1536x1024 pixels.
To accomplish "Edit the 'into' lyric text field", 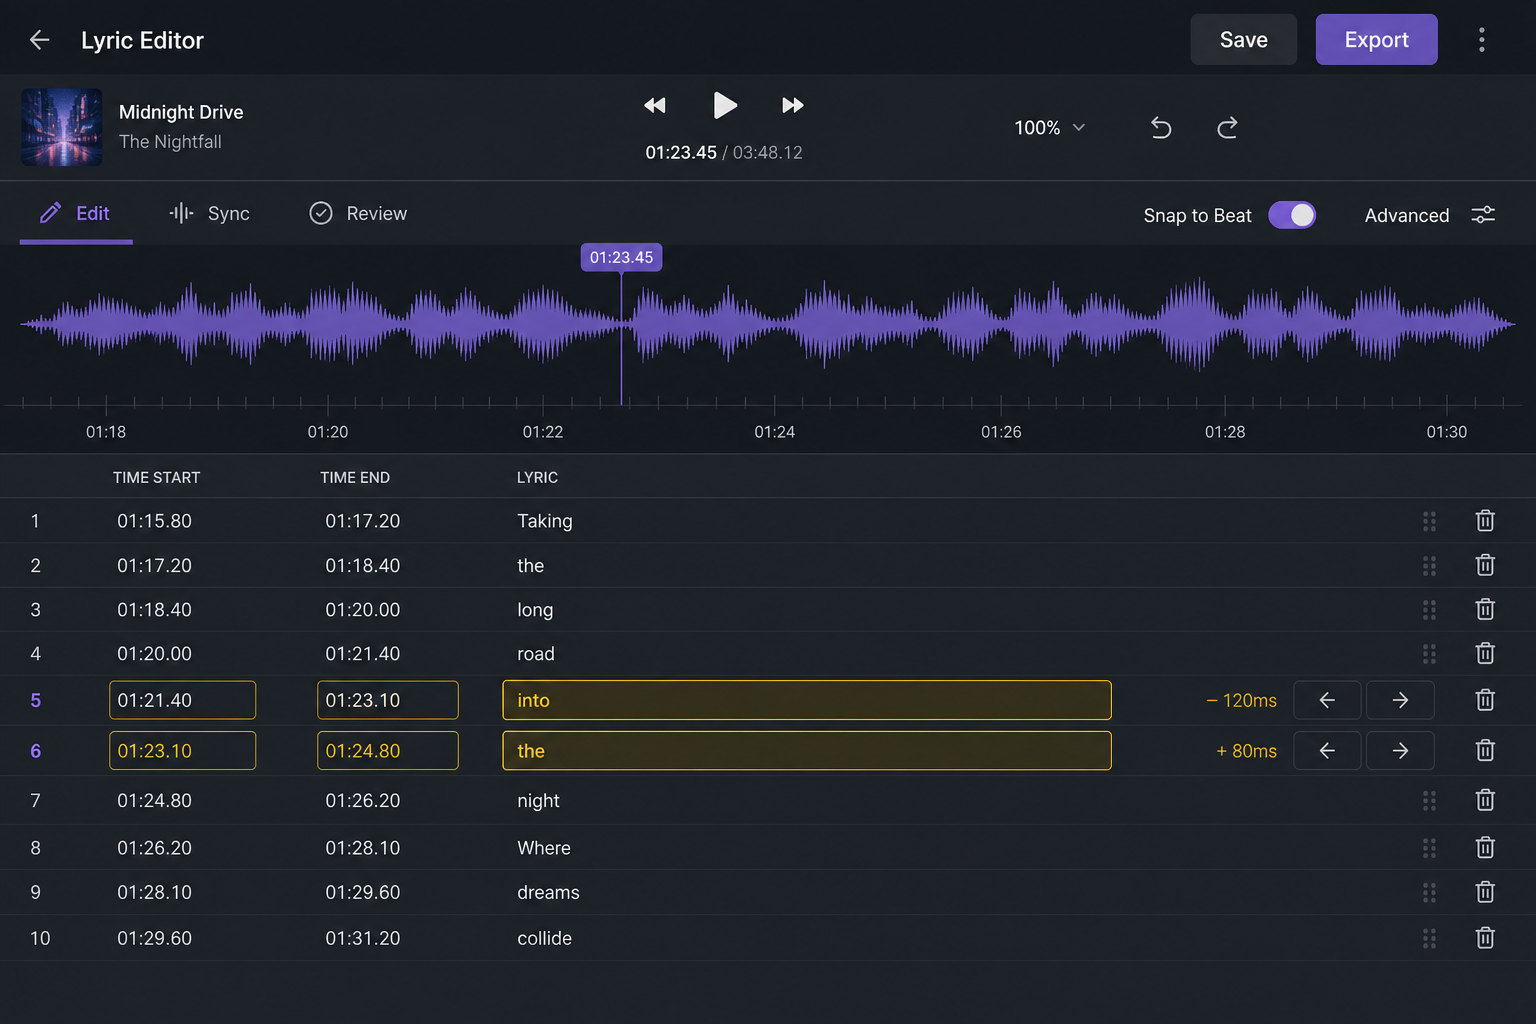I will 807,700.
